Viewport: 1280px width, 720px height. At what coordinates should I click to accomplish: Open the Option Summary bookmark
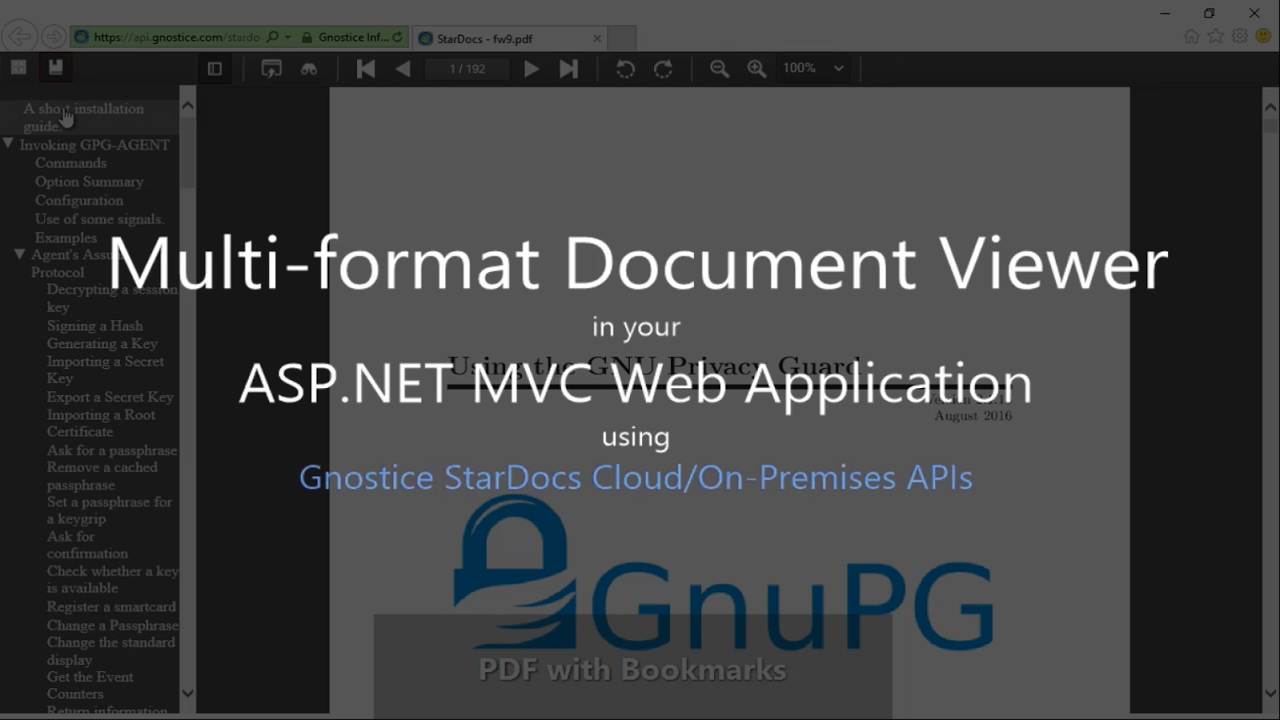[x=89, y=181]
